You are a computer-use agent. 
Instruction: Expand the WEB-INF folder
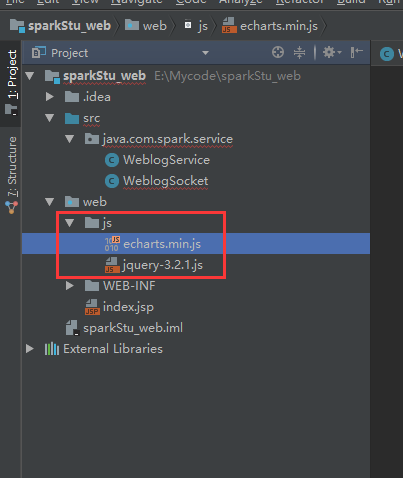click(70, 286)
